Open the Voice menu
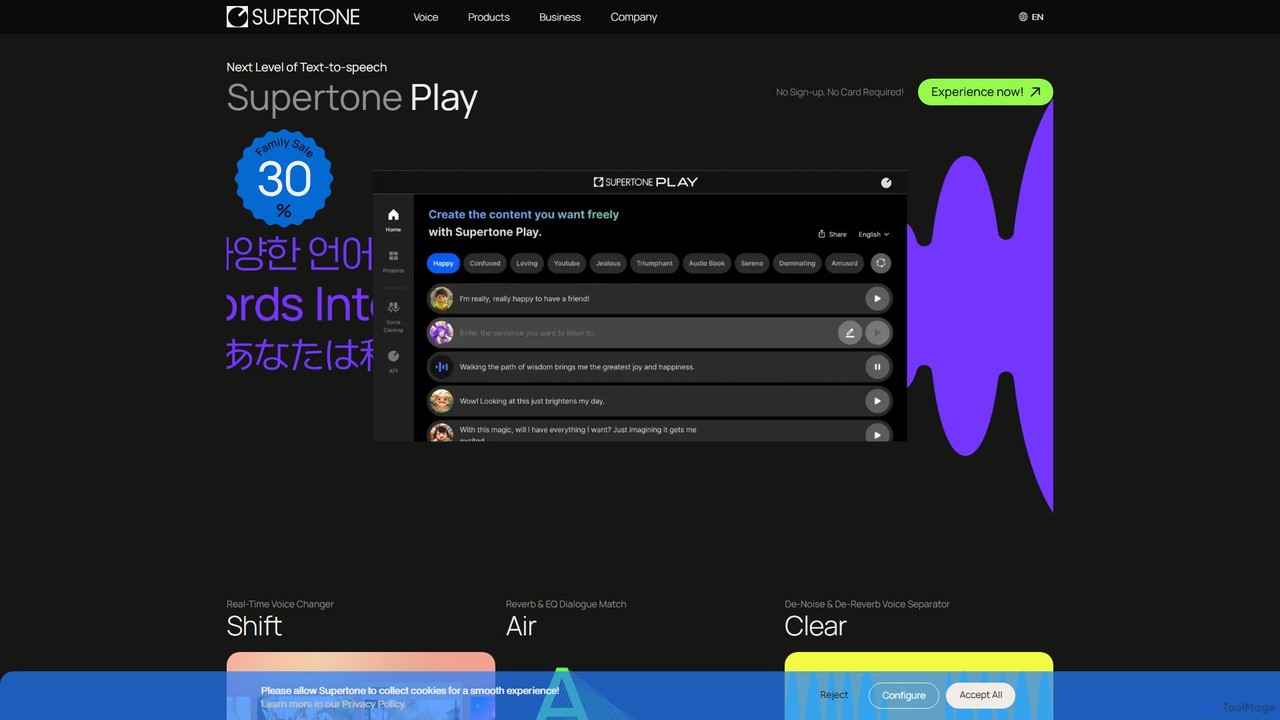This screenshot has height=720, width=1280. [x=426, y=17]
